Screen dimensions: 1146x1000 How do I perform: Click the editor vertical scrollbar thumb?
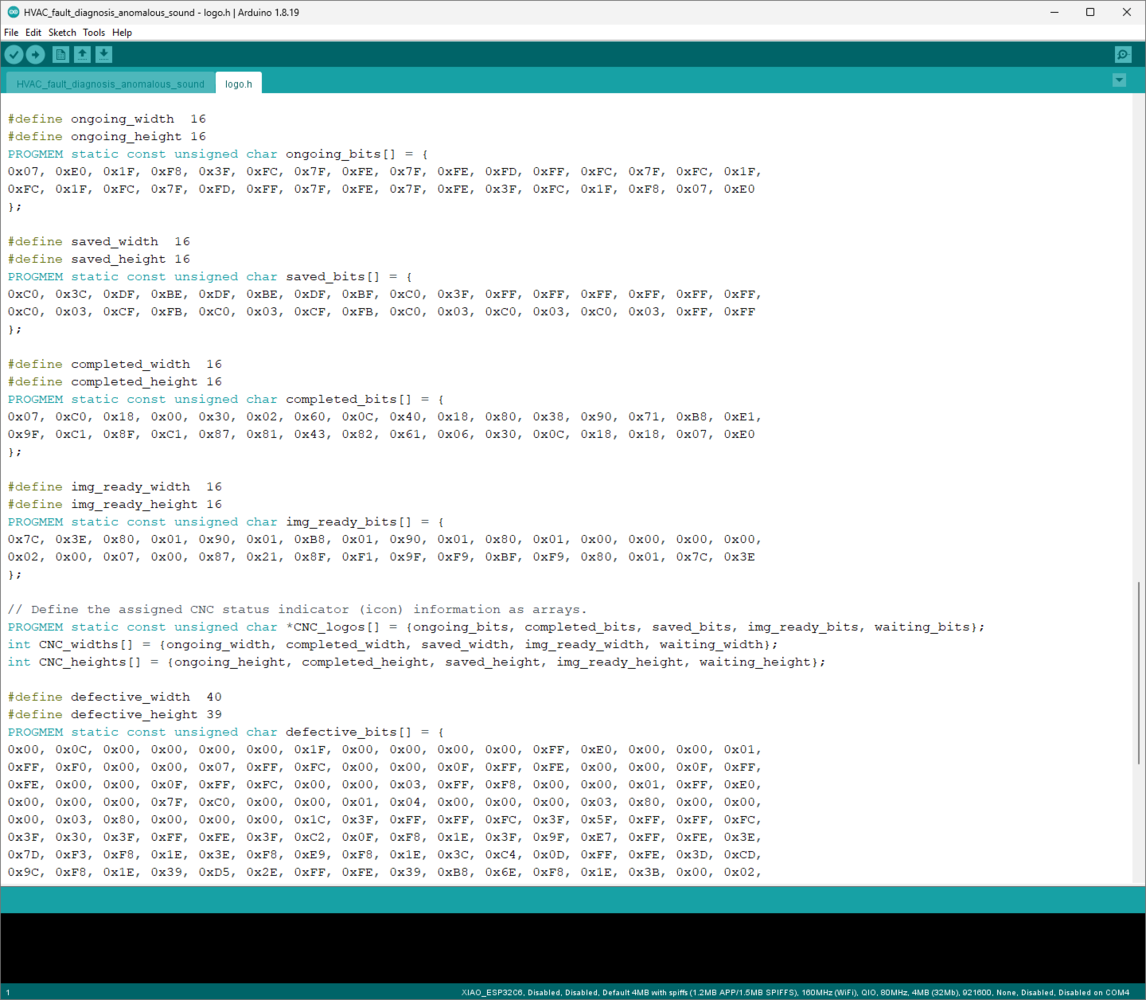coord(1139,673)
